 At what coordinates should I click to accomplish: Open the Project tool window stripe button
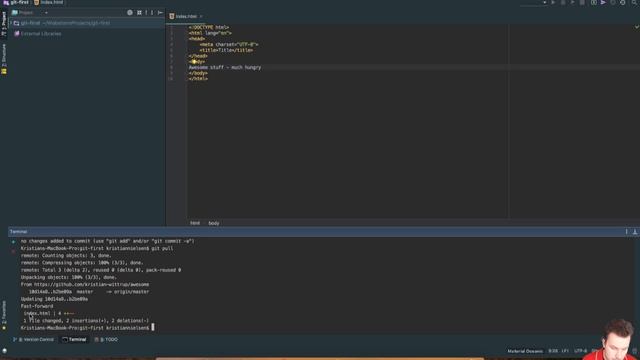[4, 23]
